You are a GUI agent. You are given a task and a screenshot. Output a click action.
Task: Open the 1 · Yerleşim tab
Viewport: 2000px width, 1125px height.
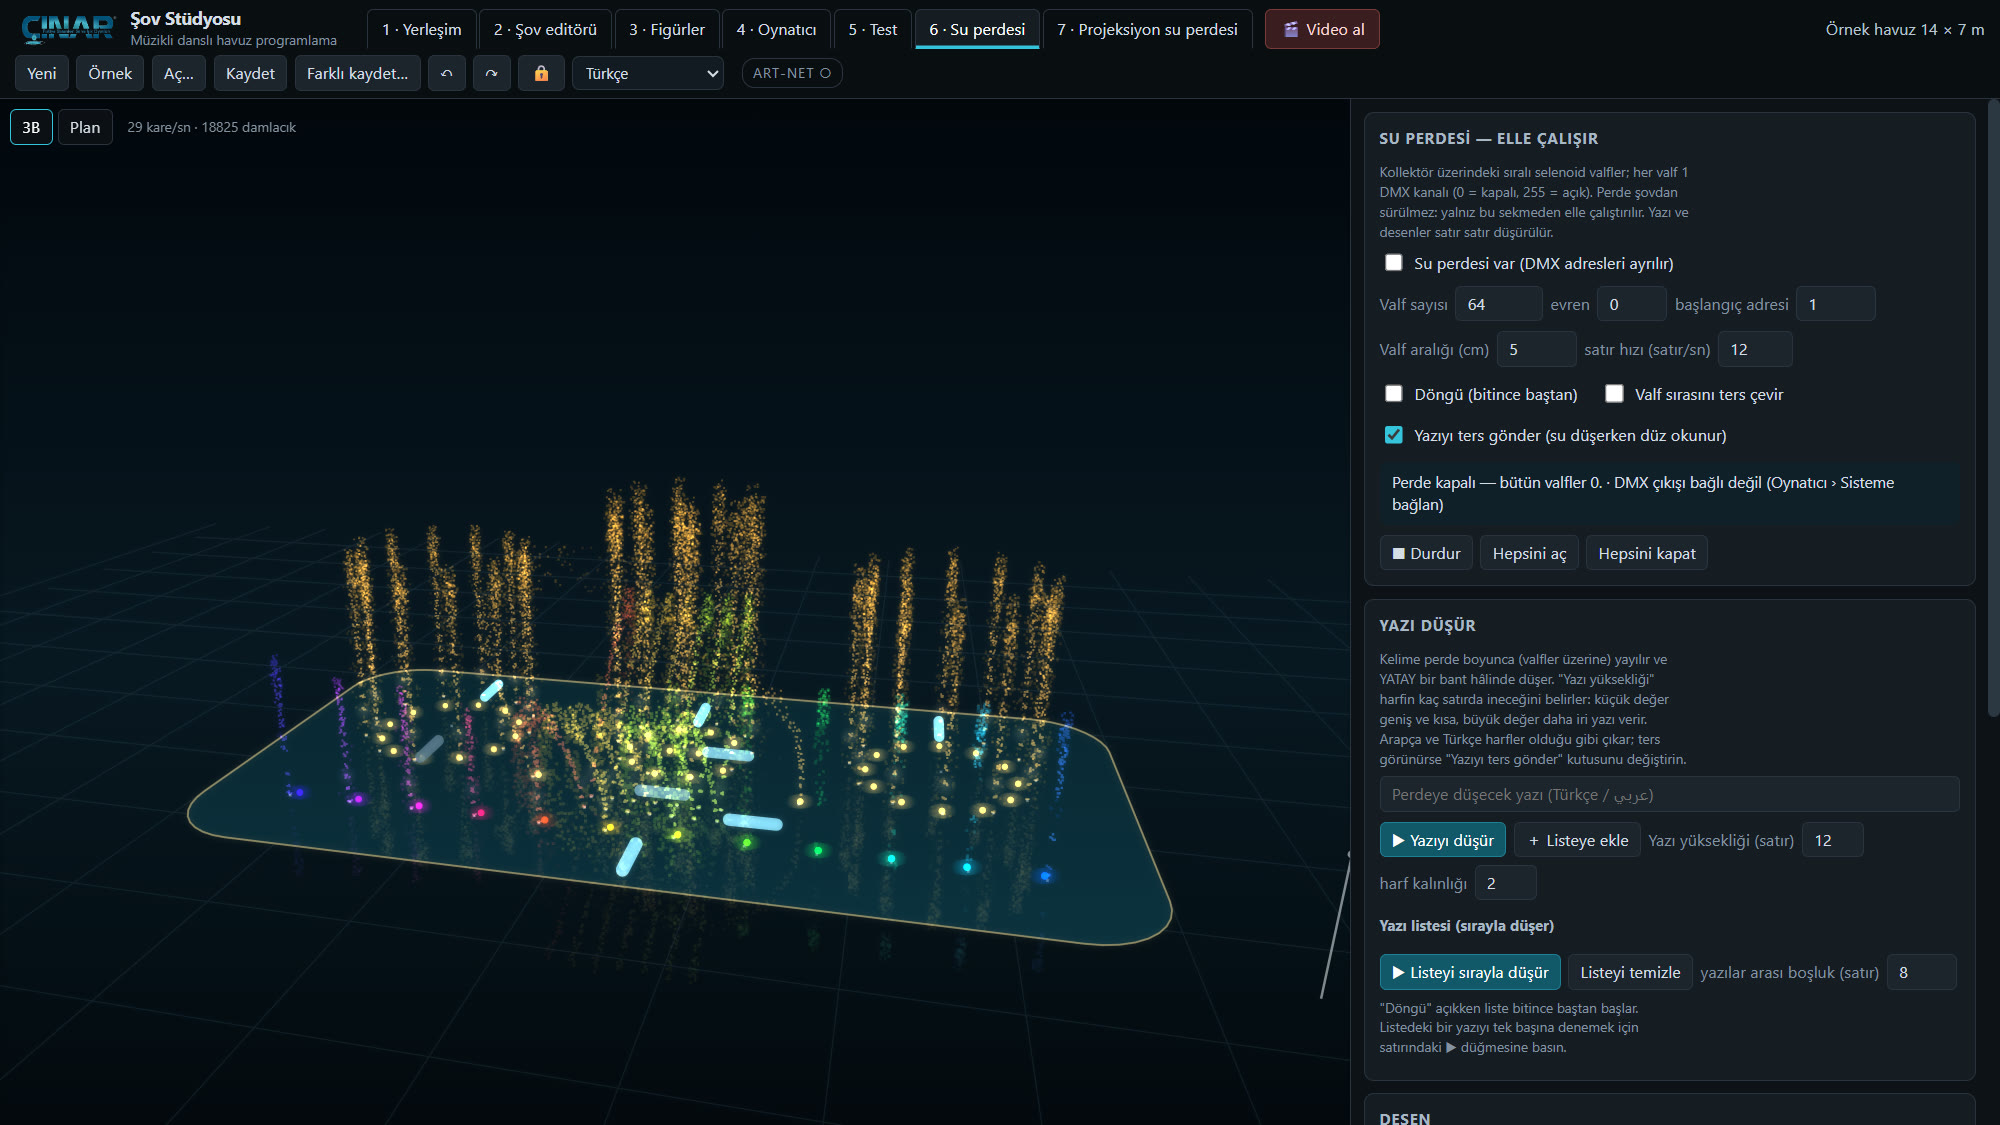pyautogui.click(x=421, y=30)
